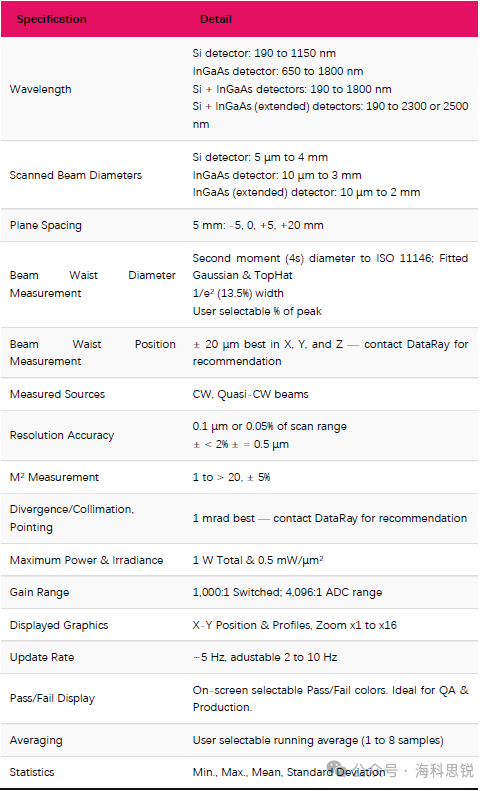Select the Pass/Fail Display row label

point(52,699)
